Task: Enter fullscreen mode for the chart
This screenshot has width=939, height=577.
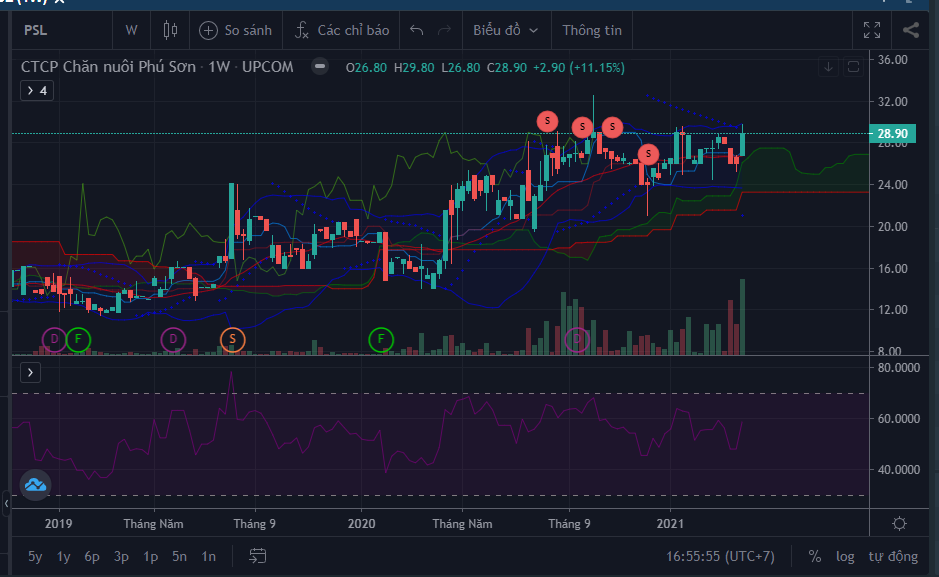Action: pyautogui.click(x=872, y=30)
